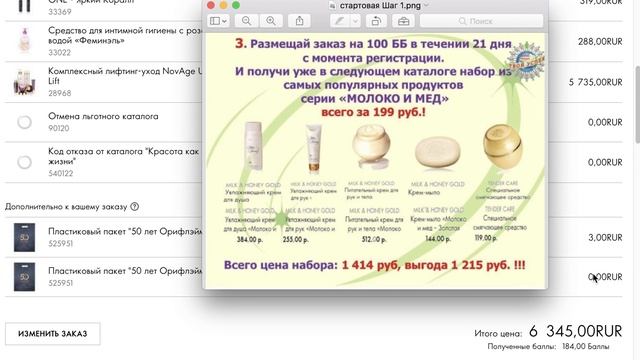The width and height of the screenshot is (640, 360).
Task: Click product code 540122
Action: 61,173
